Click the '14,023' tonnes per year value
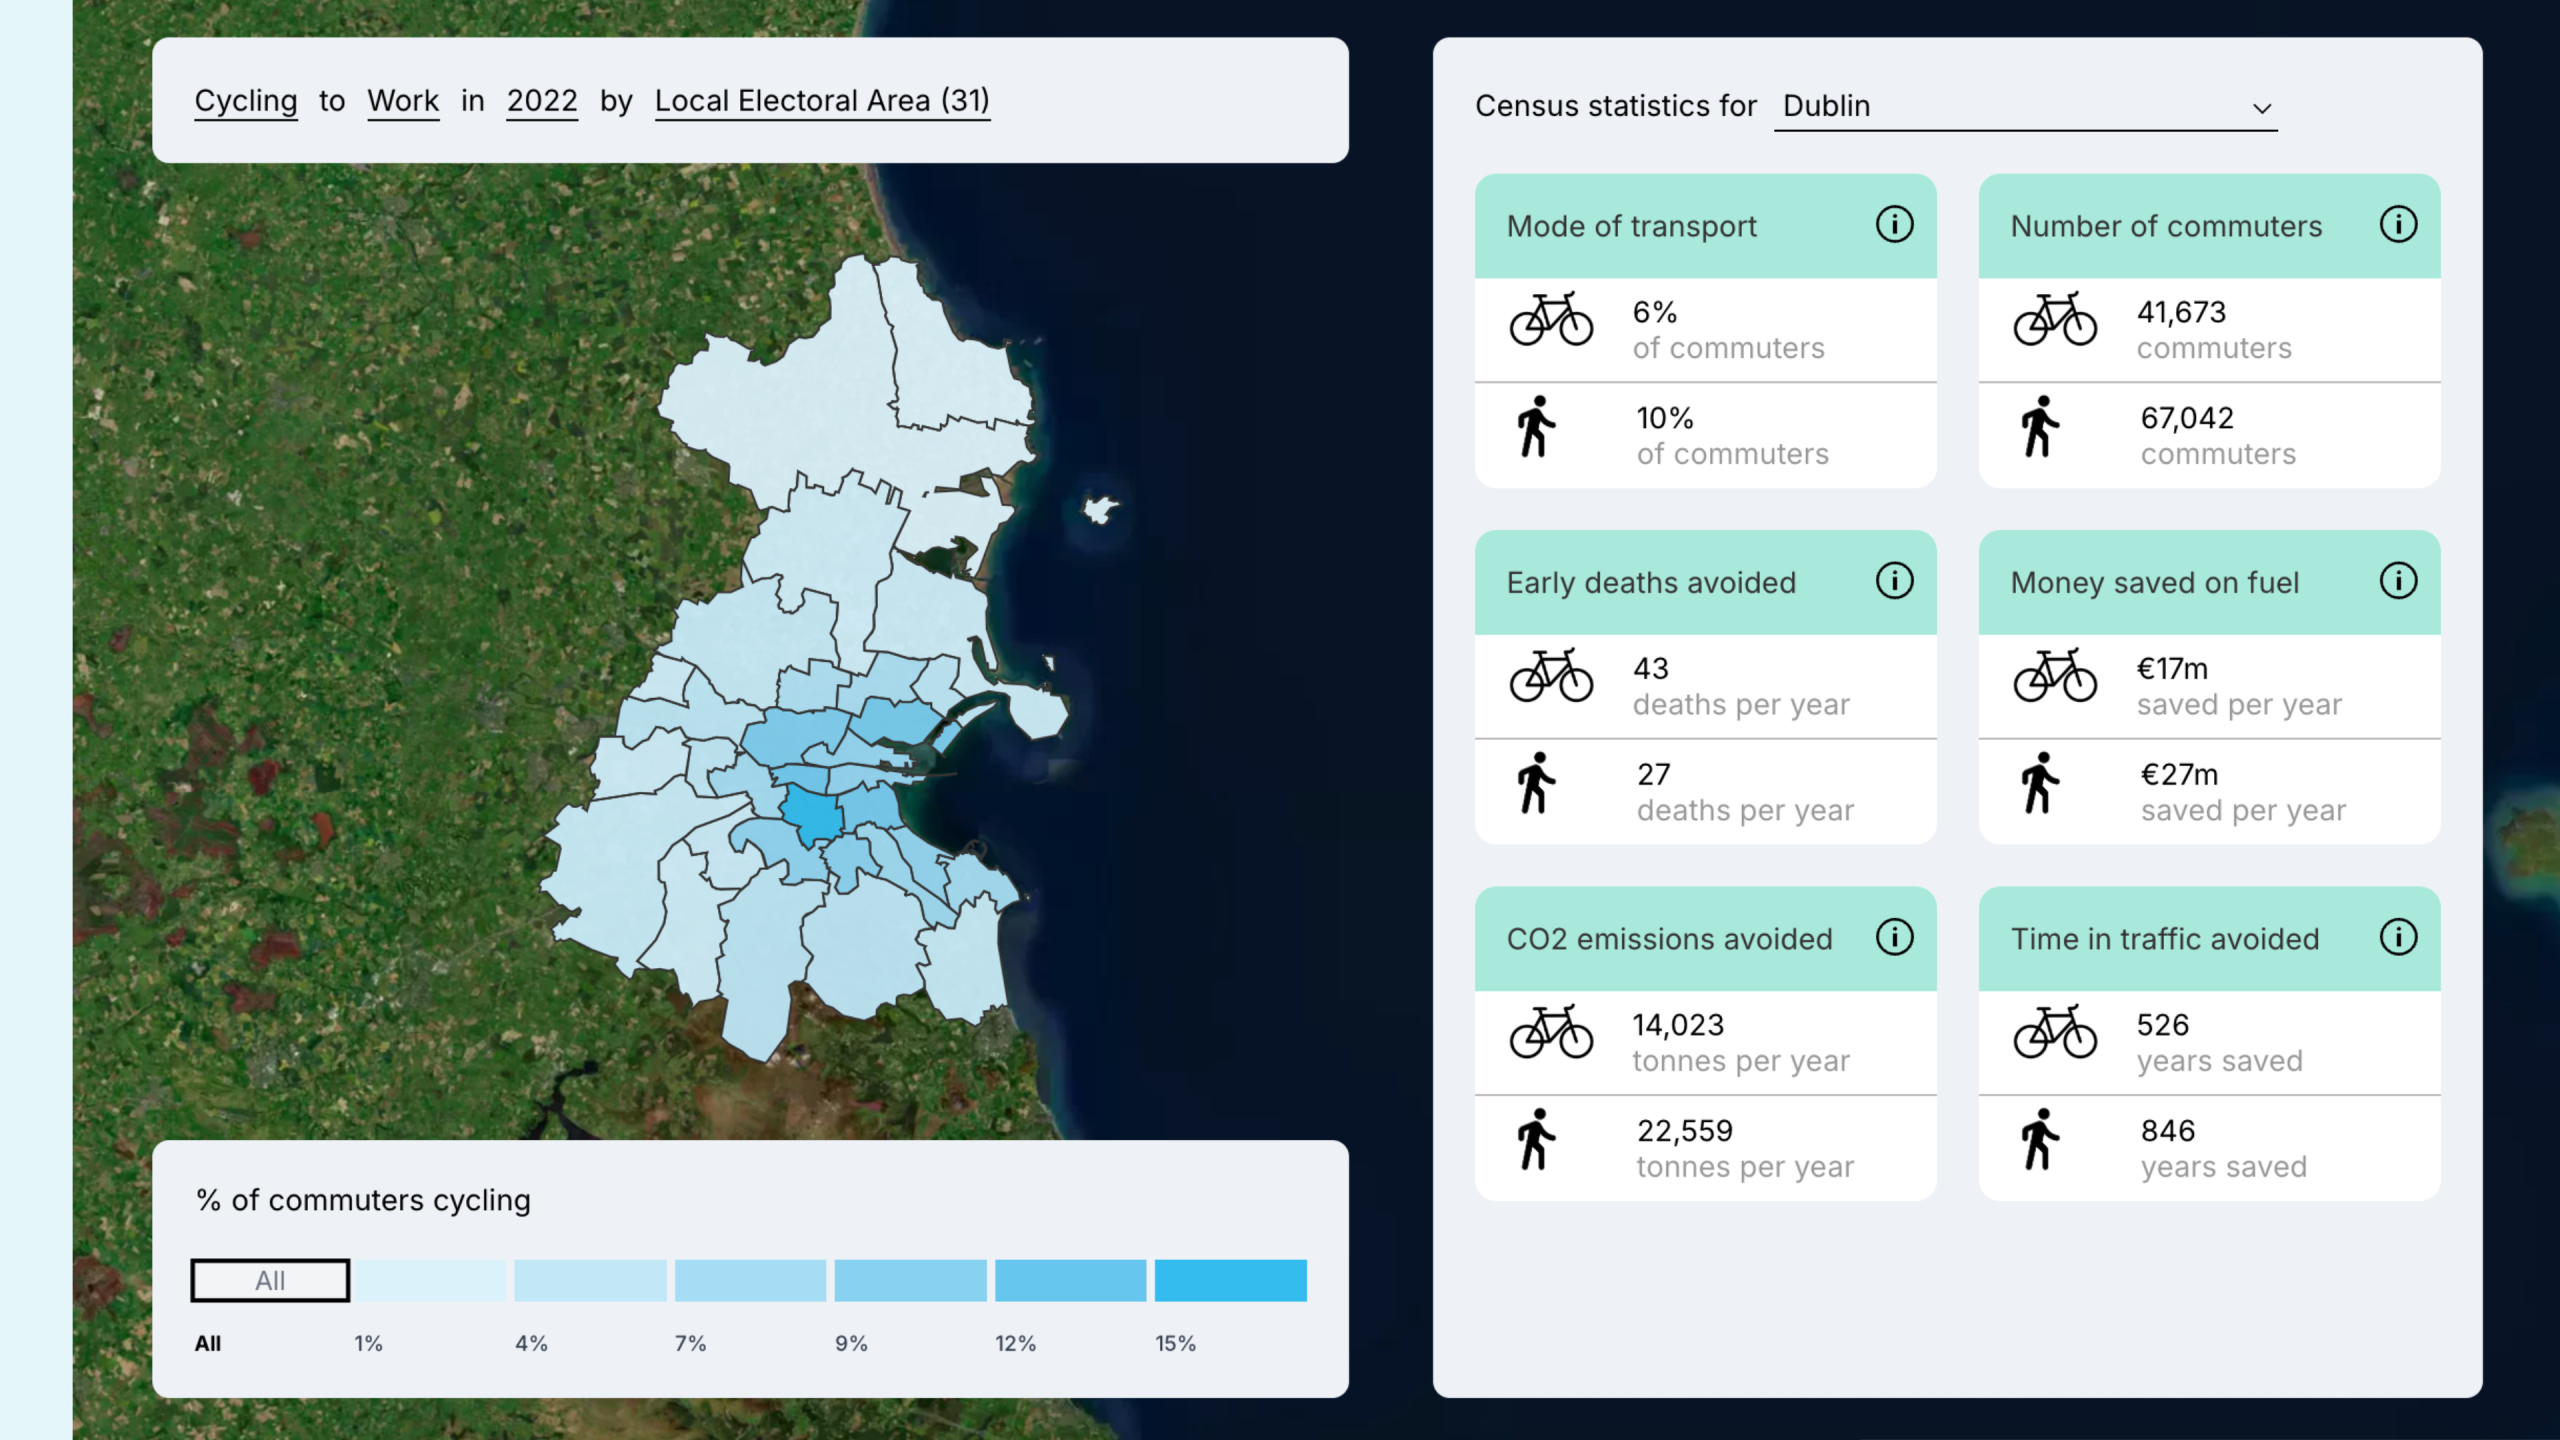This screenshot has width=2560, height=1440. pyautogui.click(x=1678, y=1025)
